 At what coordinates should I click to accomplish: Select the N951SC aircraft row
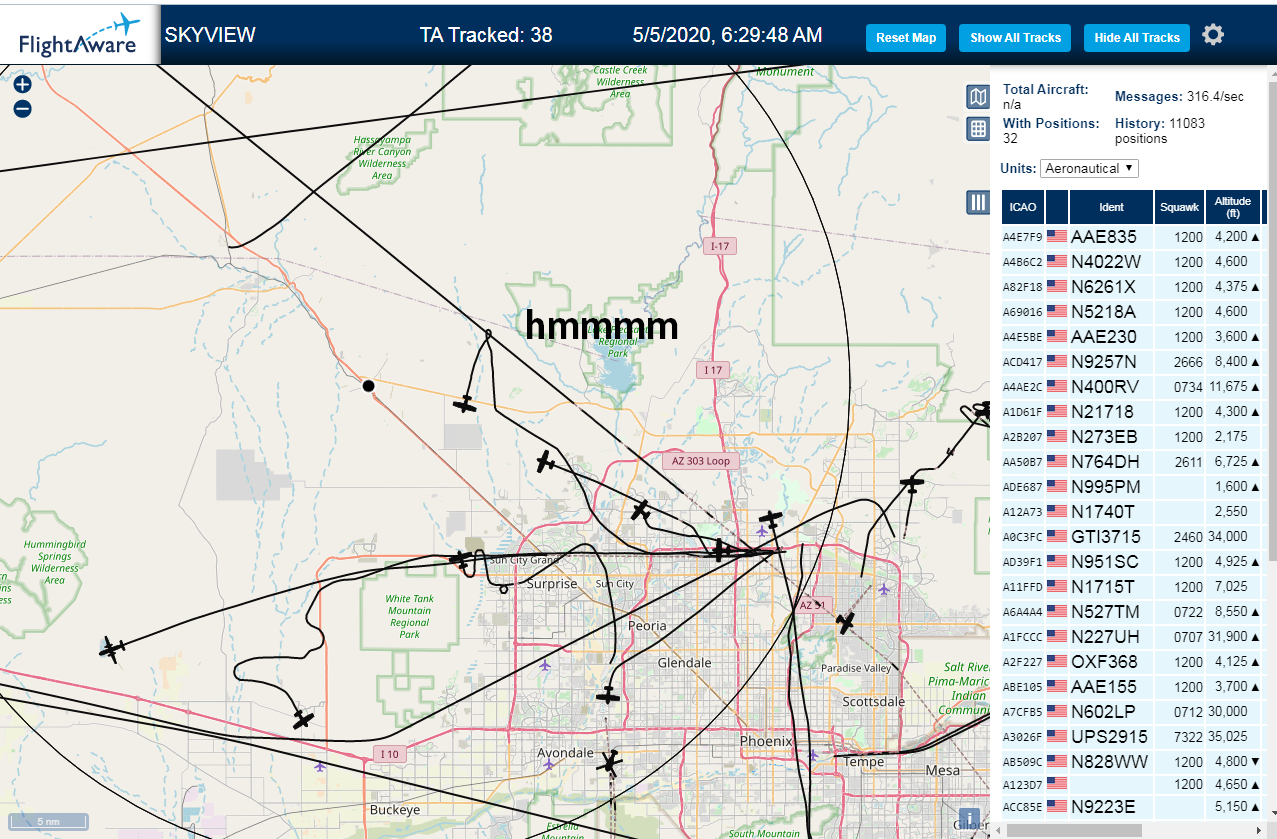pyautogui.click(x=1135, y=562)
